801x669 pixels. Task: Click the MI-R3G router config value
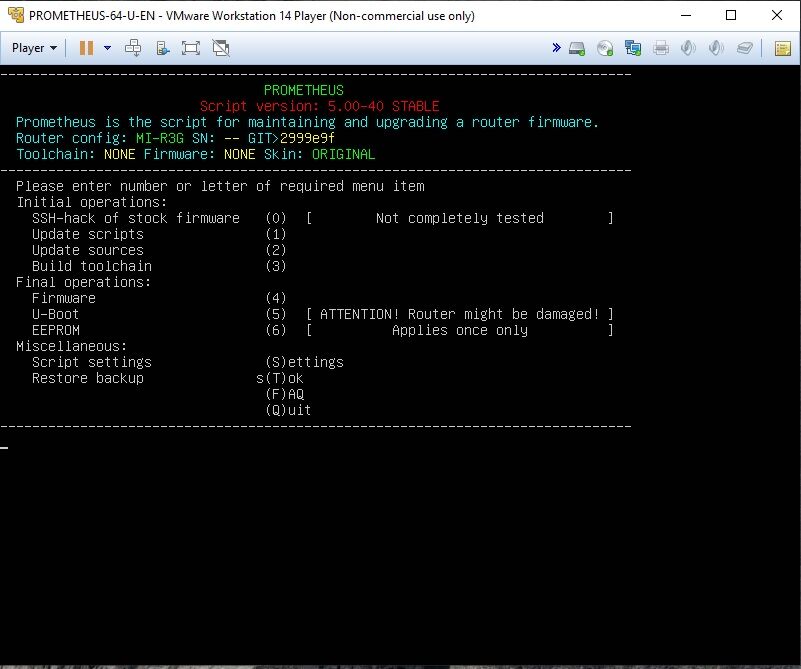tap(159, 138)
